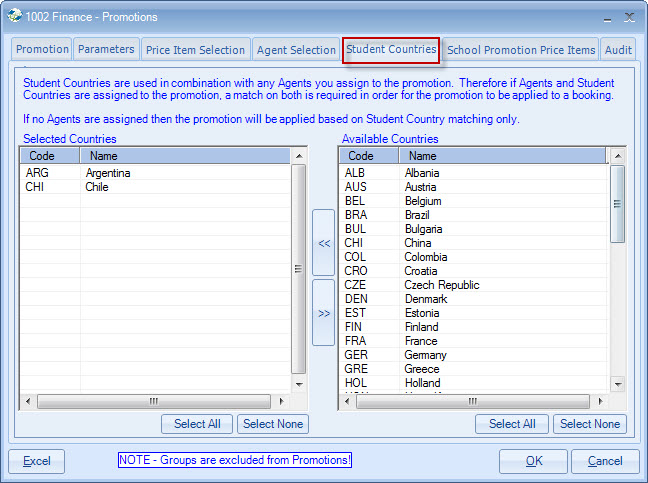Switch to the Promotion tab
The image size is (648, 483).
pyautogui.click(x=42, y=49)
